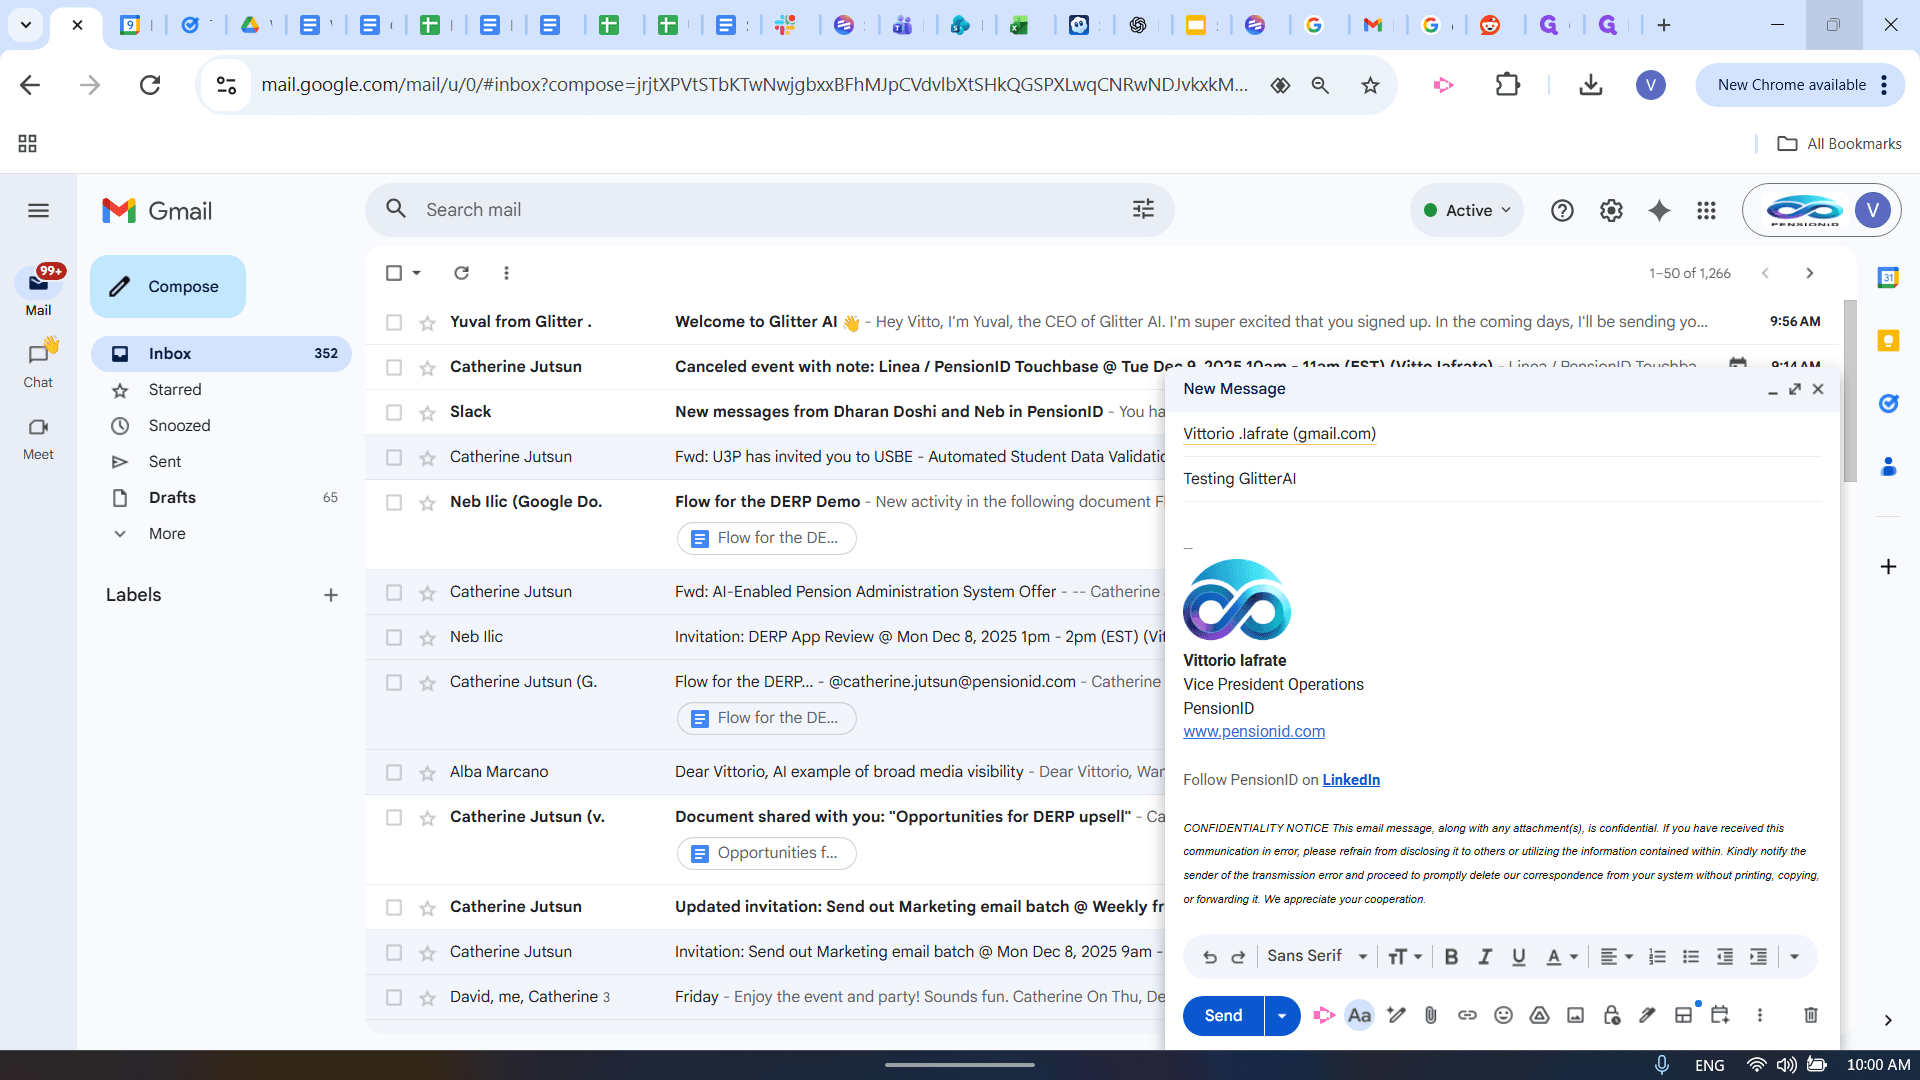1920x1080 pixels.
Task: Toggle confidential mode lock icon
Action: point(1611,1015)
